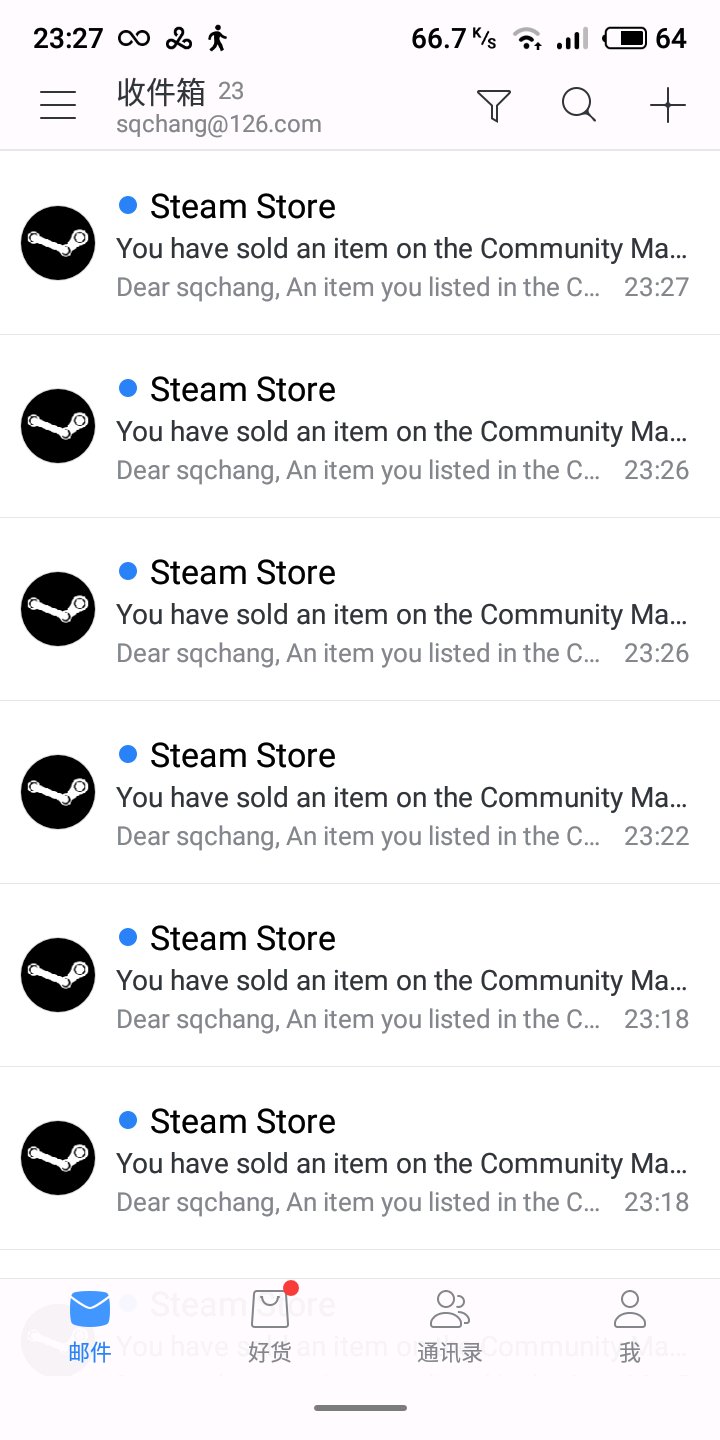
Task: Select the 邮件 mail tab
Action: point(90,1326)
